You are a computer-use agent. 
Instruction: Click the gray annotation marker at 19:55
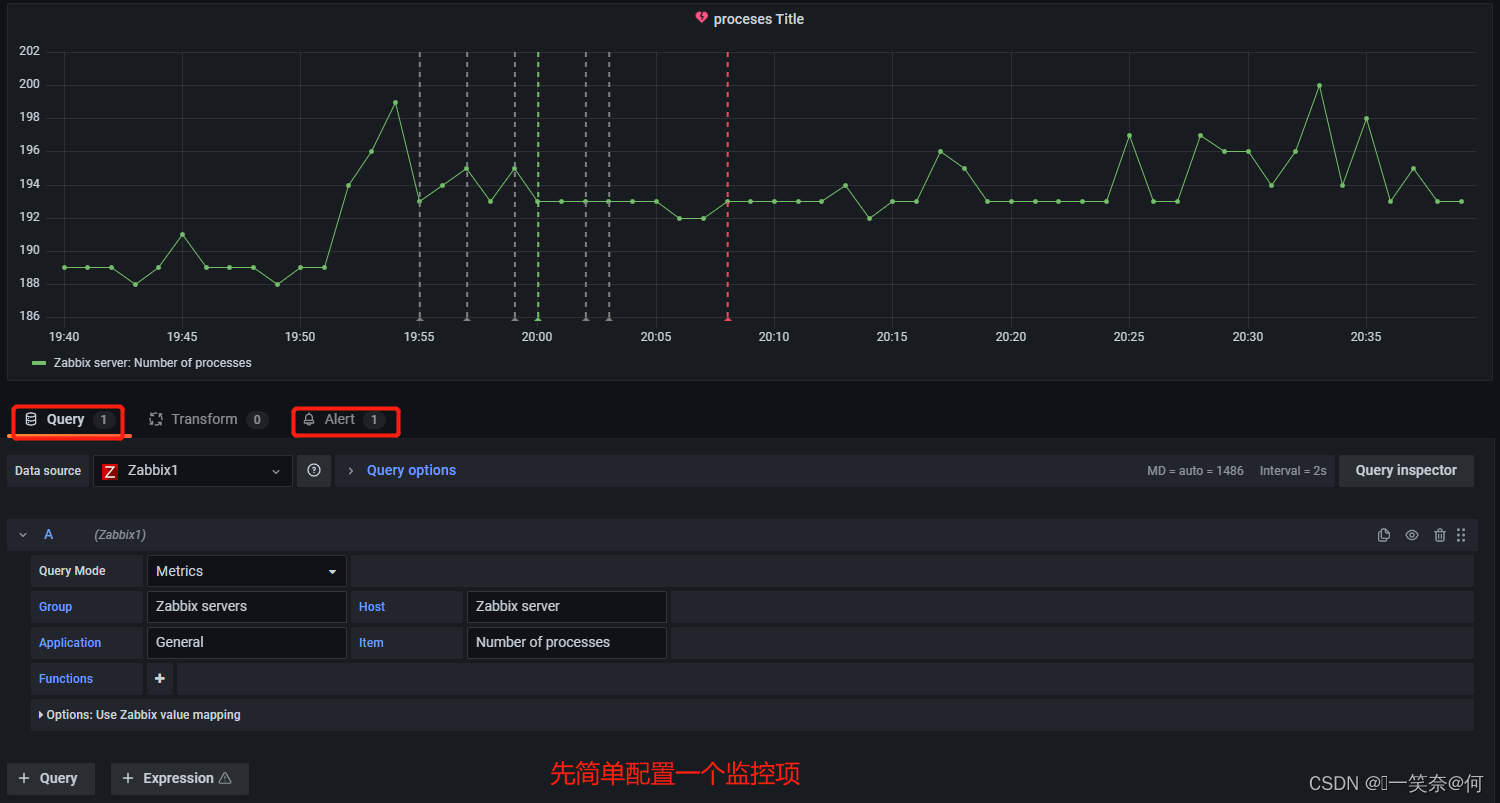click(419, 318)
